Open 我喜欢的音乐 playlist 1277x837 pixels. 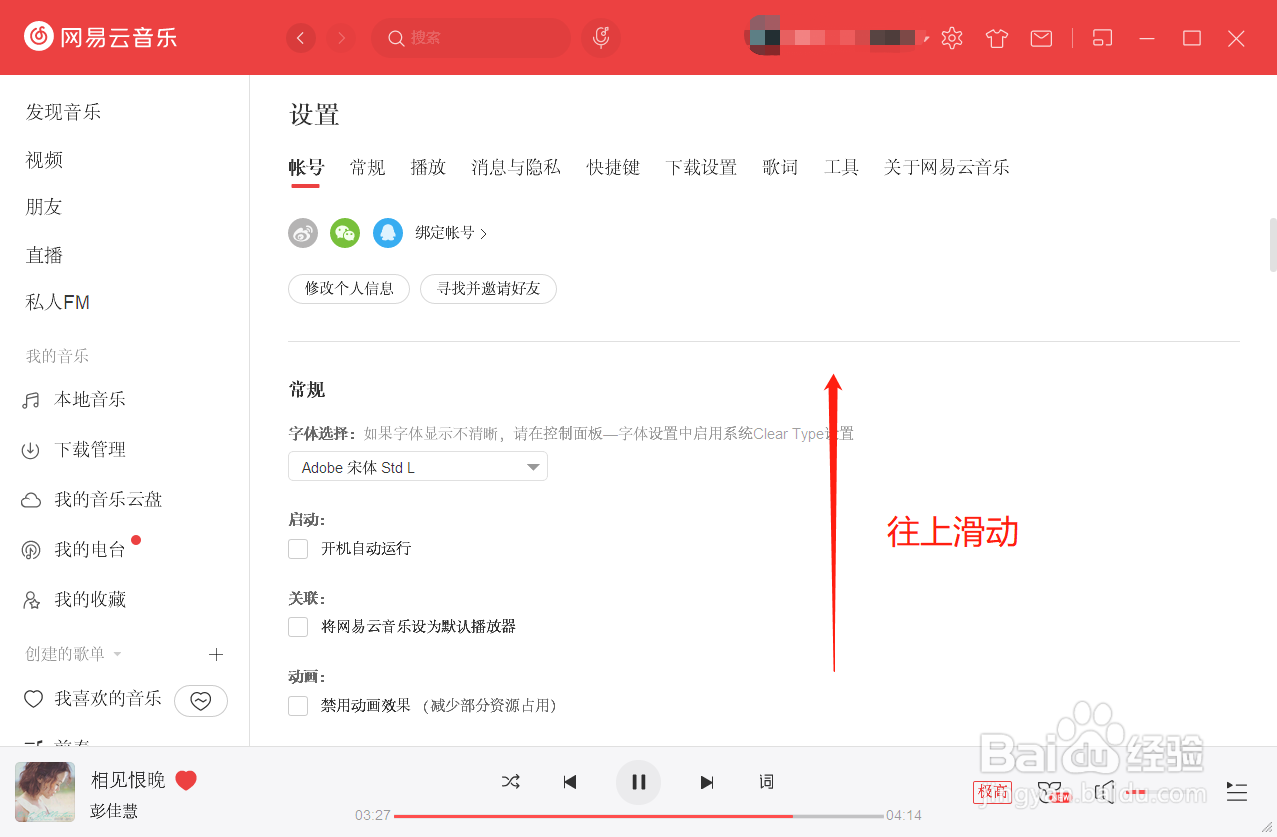coord(108,699)
